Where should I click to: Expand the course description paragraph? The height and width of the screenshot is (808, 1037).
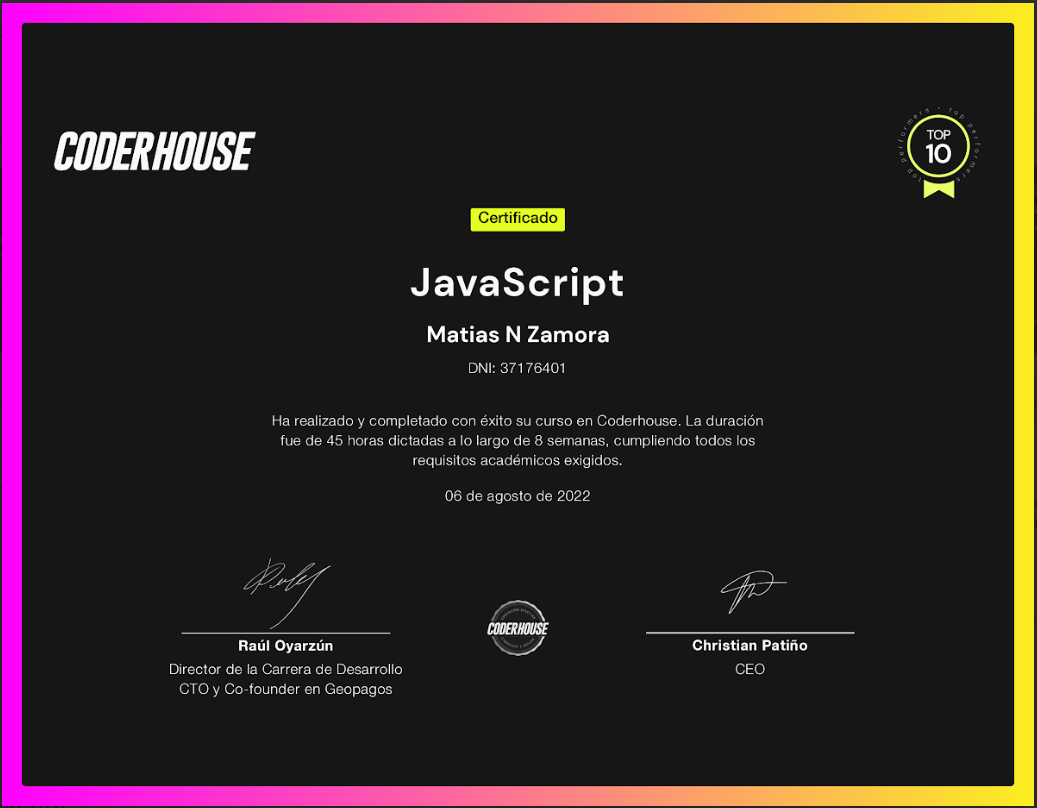point(517,440)
